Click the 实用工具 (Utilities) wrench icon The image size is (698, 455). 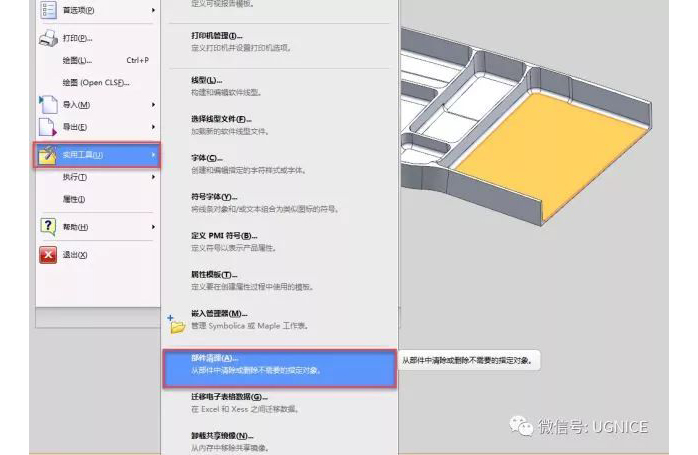47,155
